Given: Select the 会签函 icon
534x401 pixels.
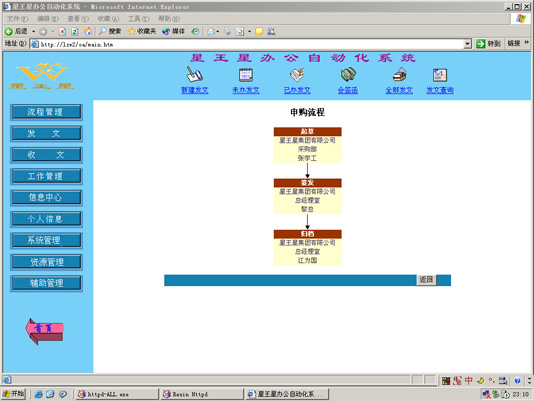Looking at the screenshot, I should click(348, 74).
